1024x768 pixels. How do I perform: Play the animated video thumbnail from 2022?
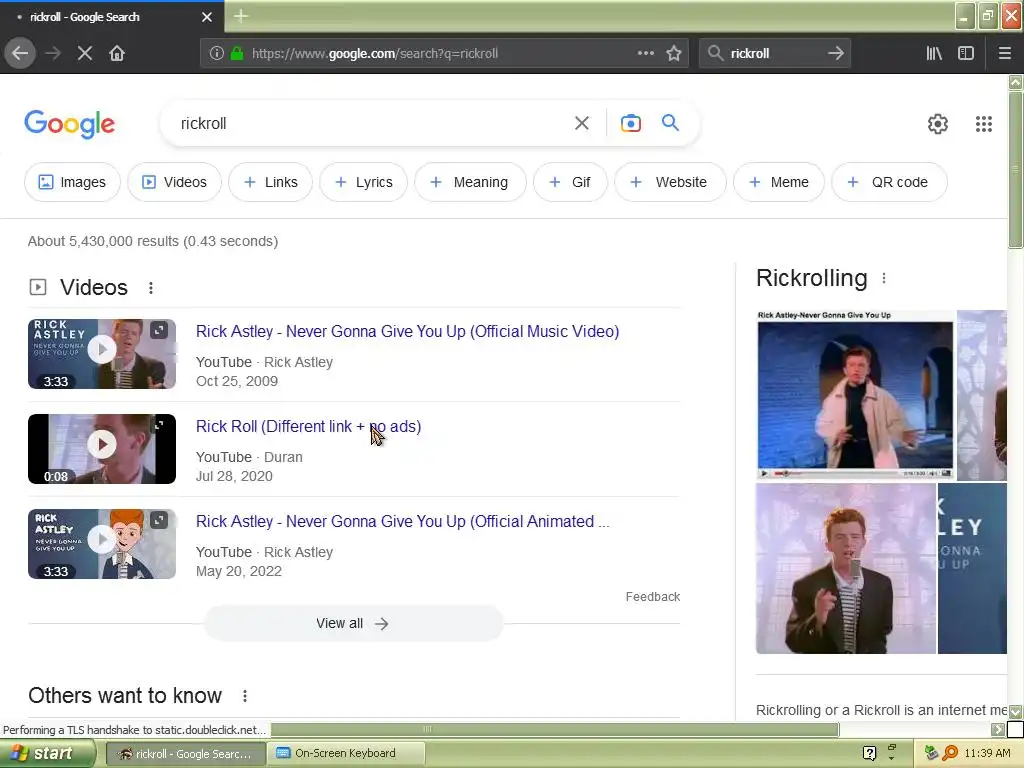tap(102, 544)
